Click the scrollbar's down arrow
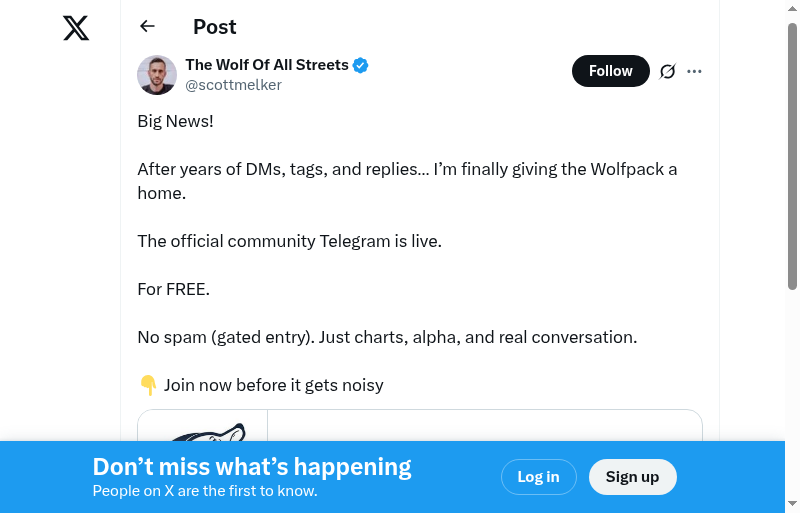 point(792,503)
